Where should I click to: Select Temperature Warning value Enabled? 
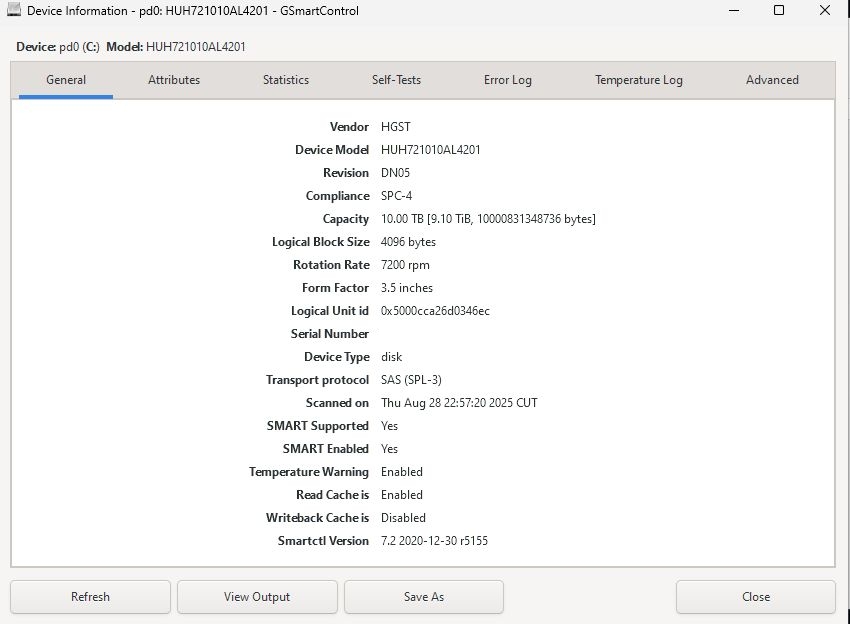coord(402,472)
